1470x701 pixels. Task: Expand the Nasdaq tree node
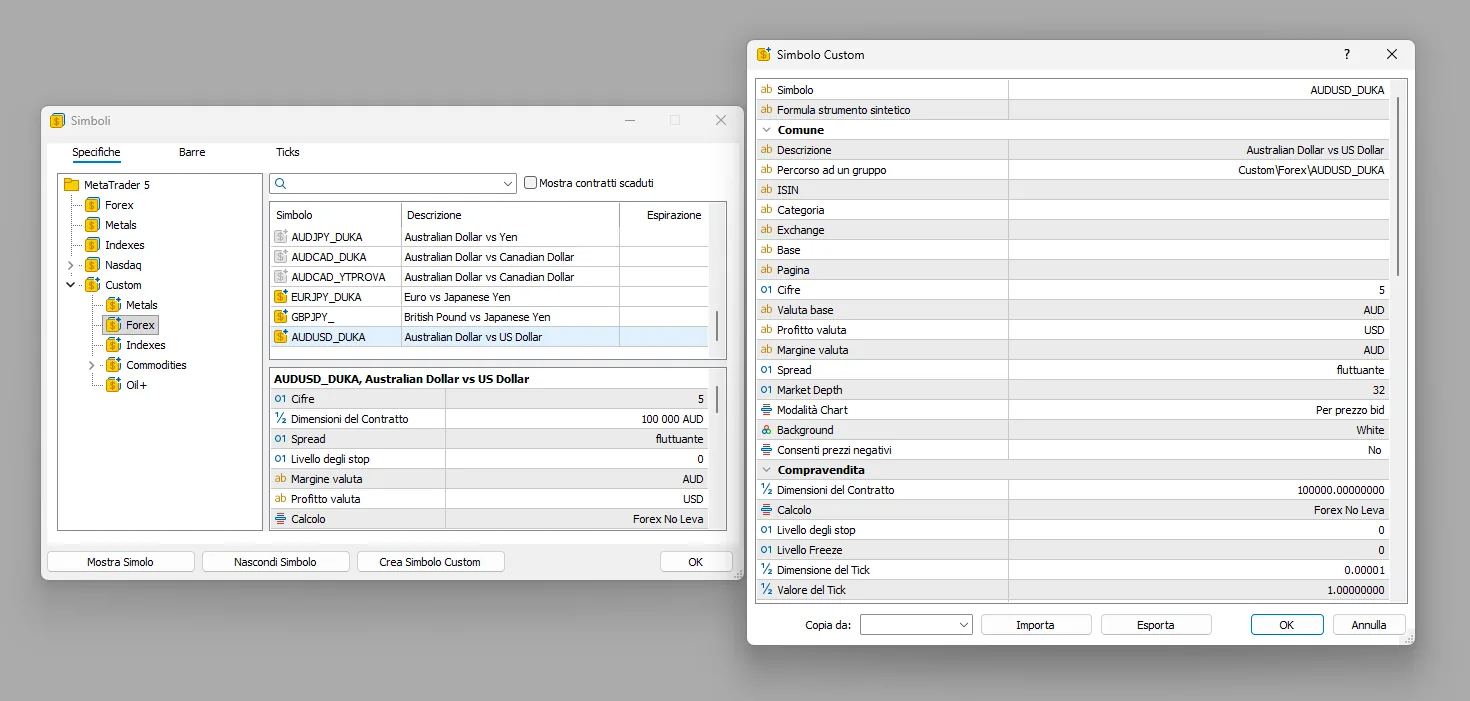[71, 265]
